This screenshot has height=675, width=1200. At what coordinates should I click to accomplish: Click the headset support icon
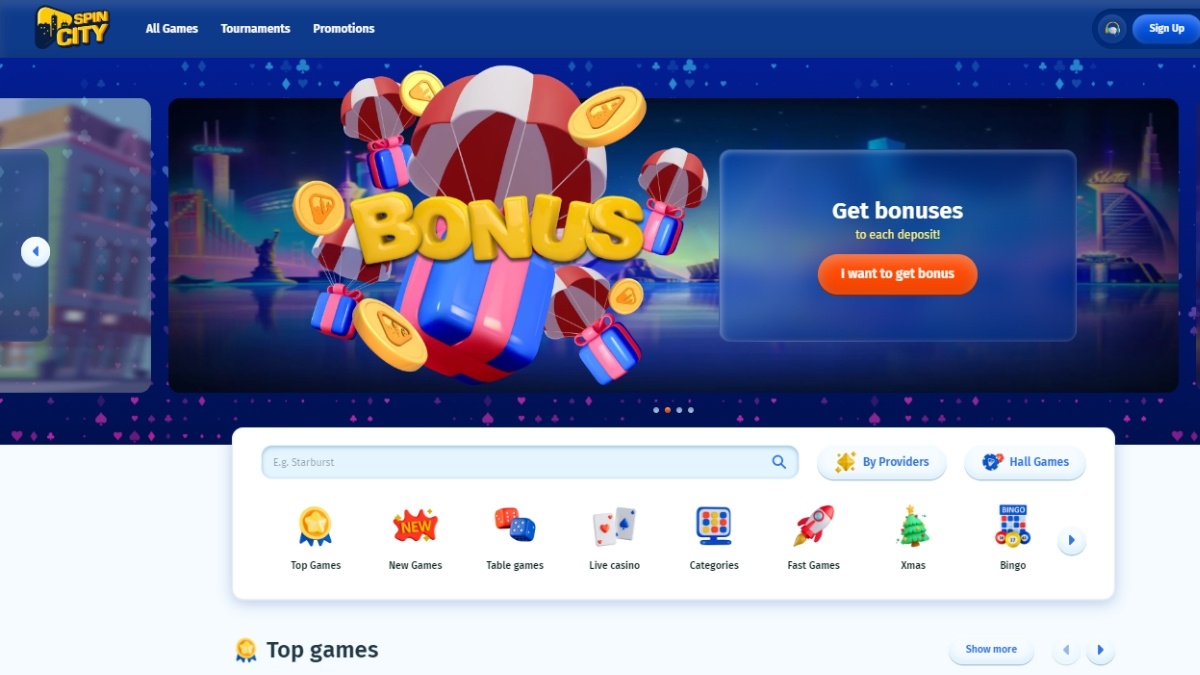[x=1112, y=29]
